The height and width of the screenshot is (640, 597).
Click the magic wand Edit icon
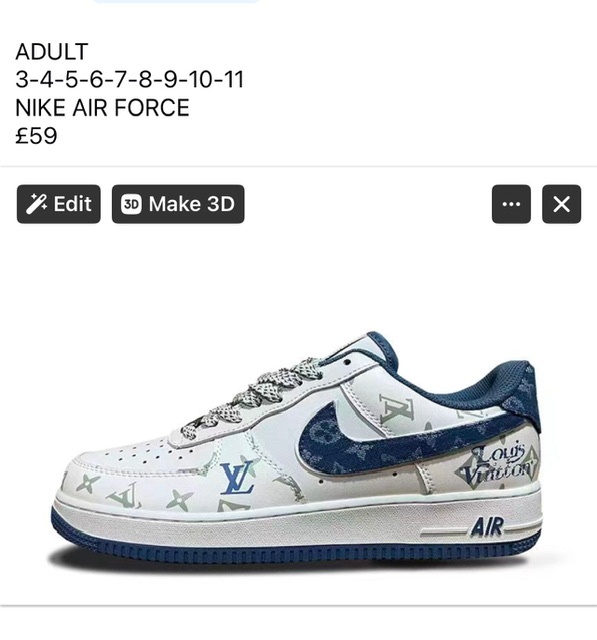(x=36, y=204)
